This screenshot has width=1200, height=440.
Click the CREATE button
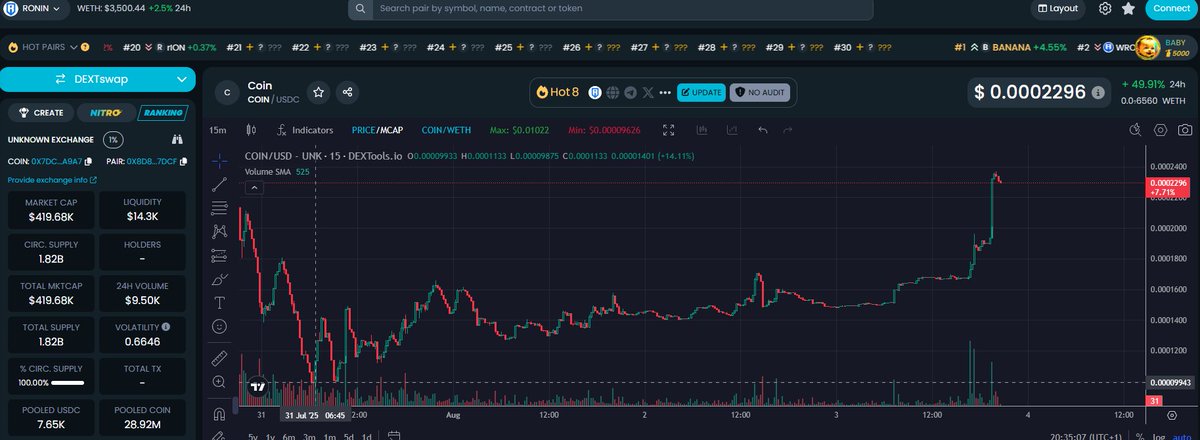click(42, 113)
